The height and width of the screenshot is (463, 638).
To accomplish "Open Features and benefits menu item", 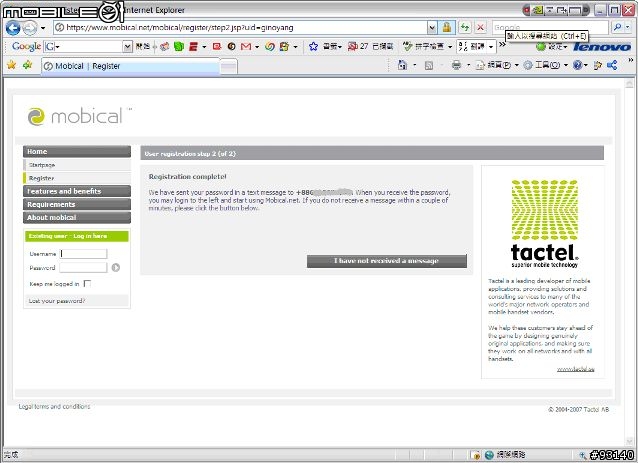I will (x=77, y=191).
